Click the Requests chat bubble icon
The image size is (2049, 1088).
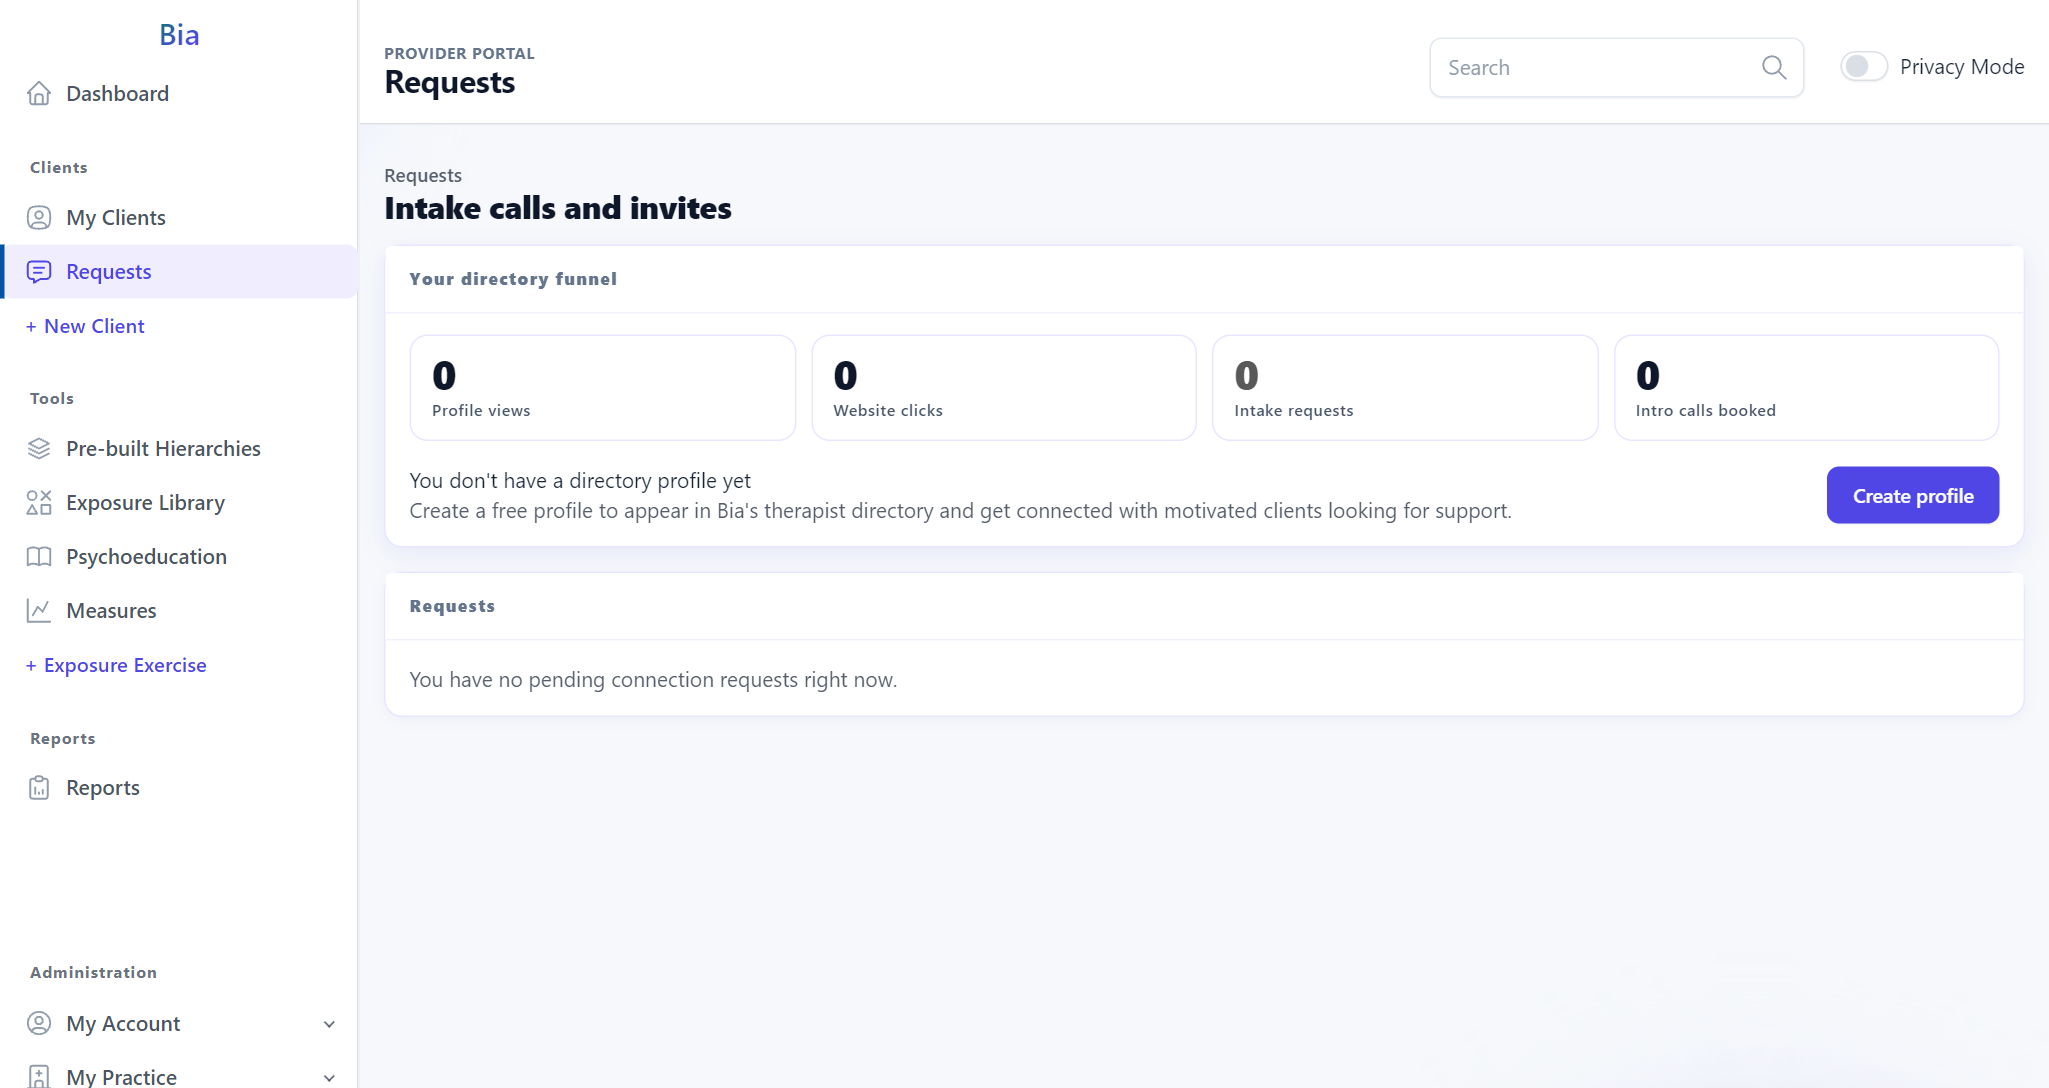pyautogui.click(x=39, y=272)
